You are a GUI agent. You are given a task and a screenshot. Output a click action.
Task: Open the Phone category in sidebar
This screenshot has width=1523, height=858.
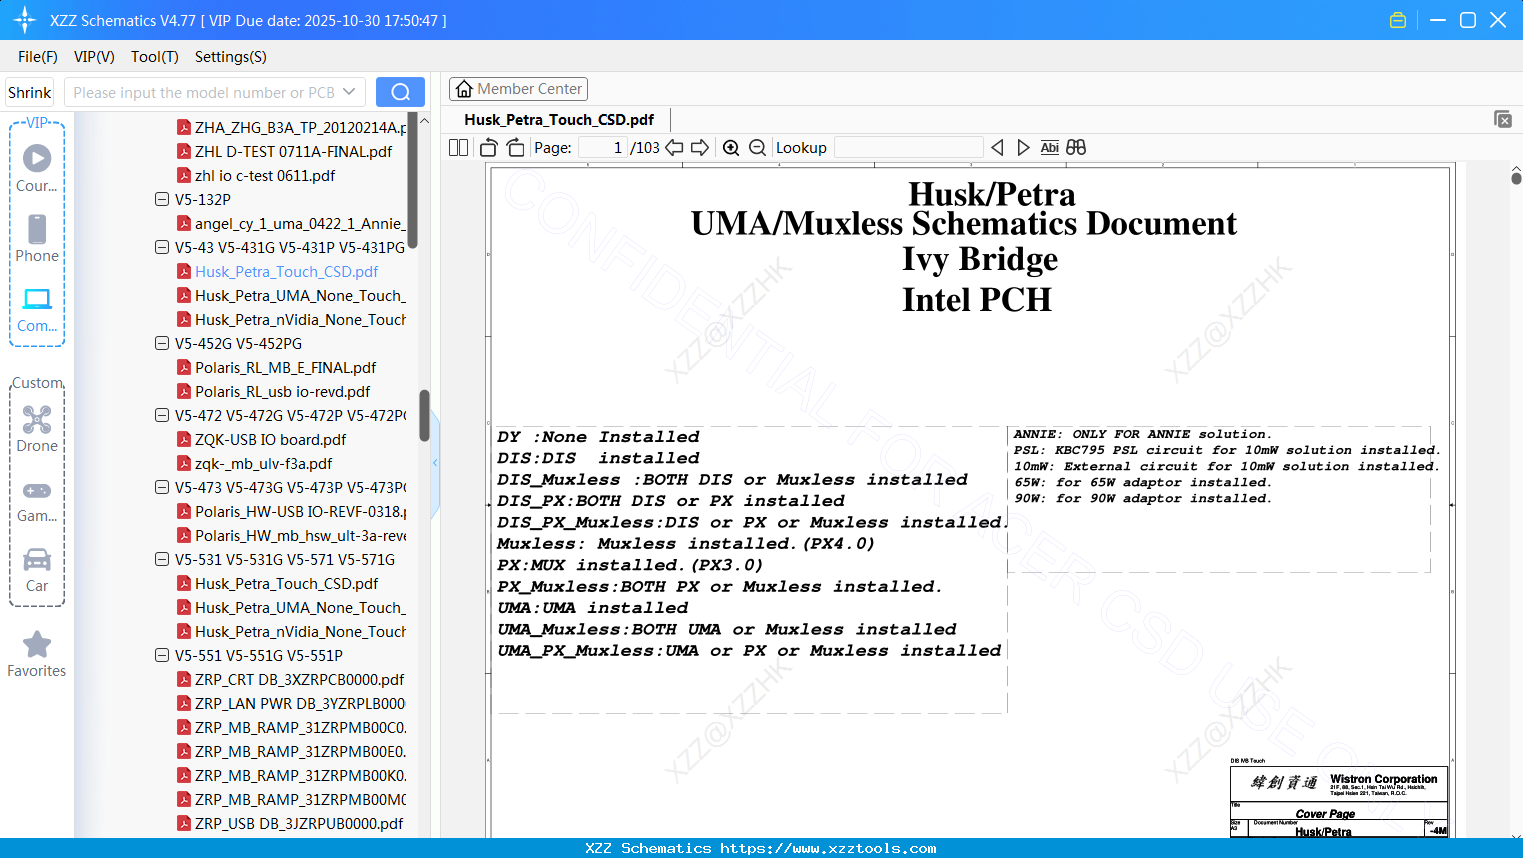(37, 238)
